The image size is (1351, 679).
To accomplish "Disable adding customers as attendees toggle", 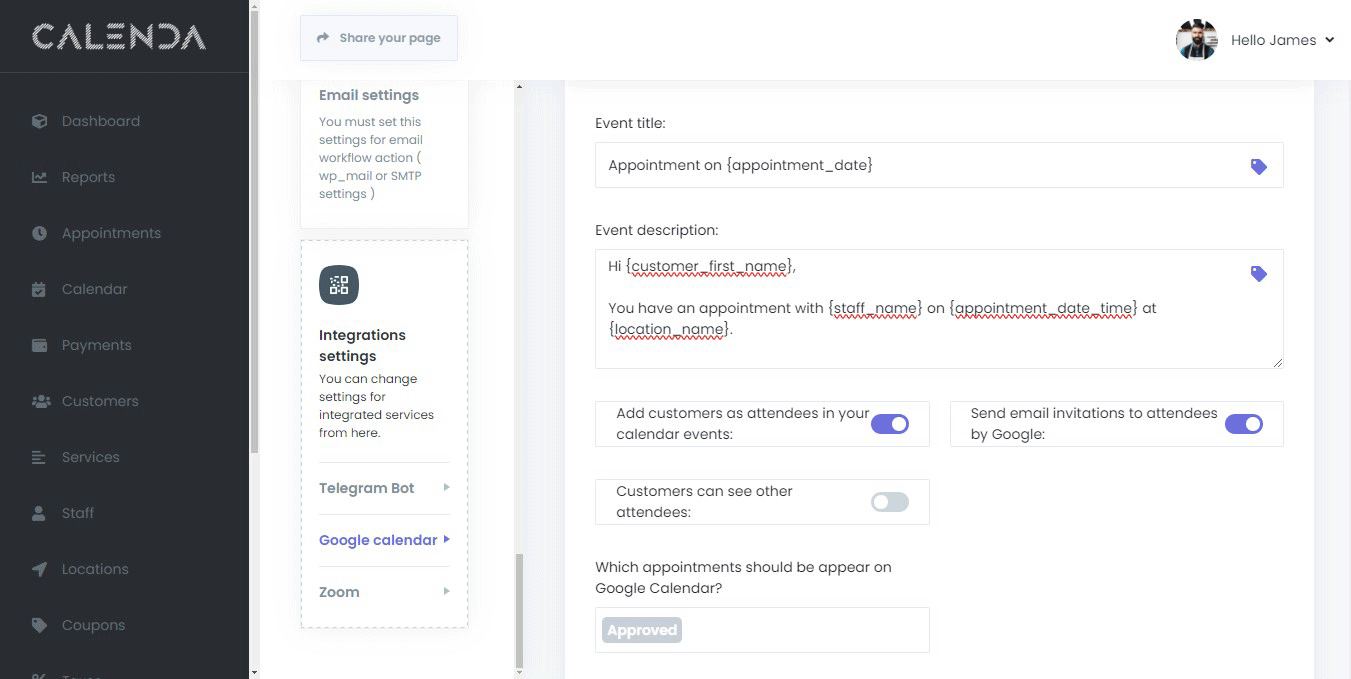I will point(890,424).
